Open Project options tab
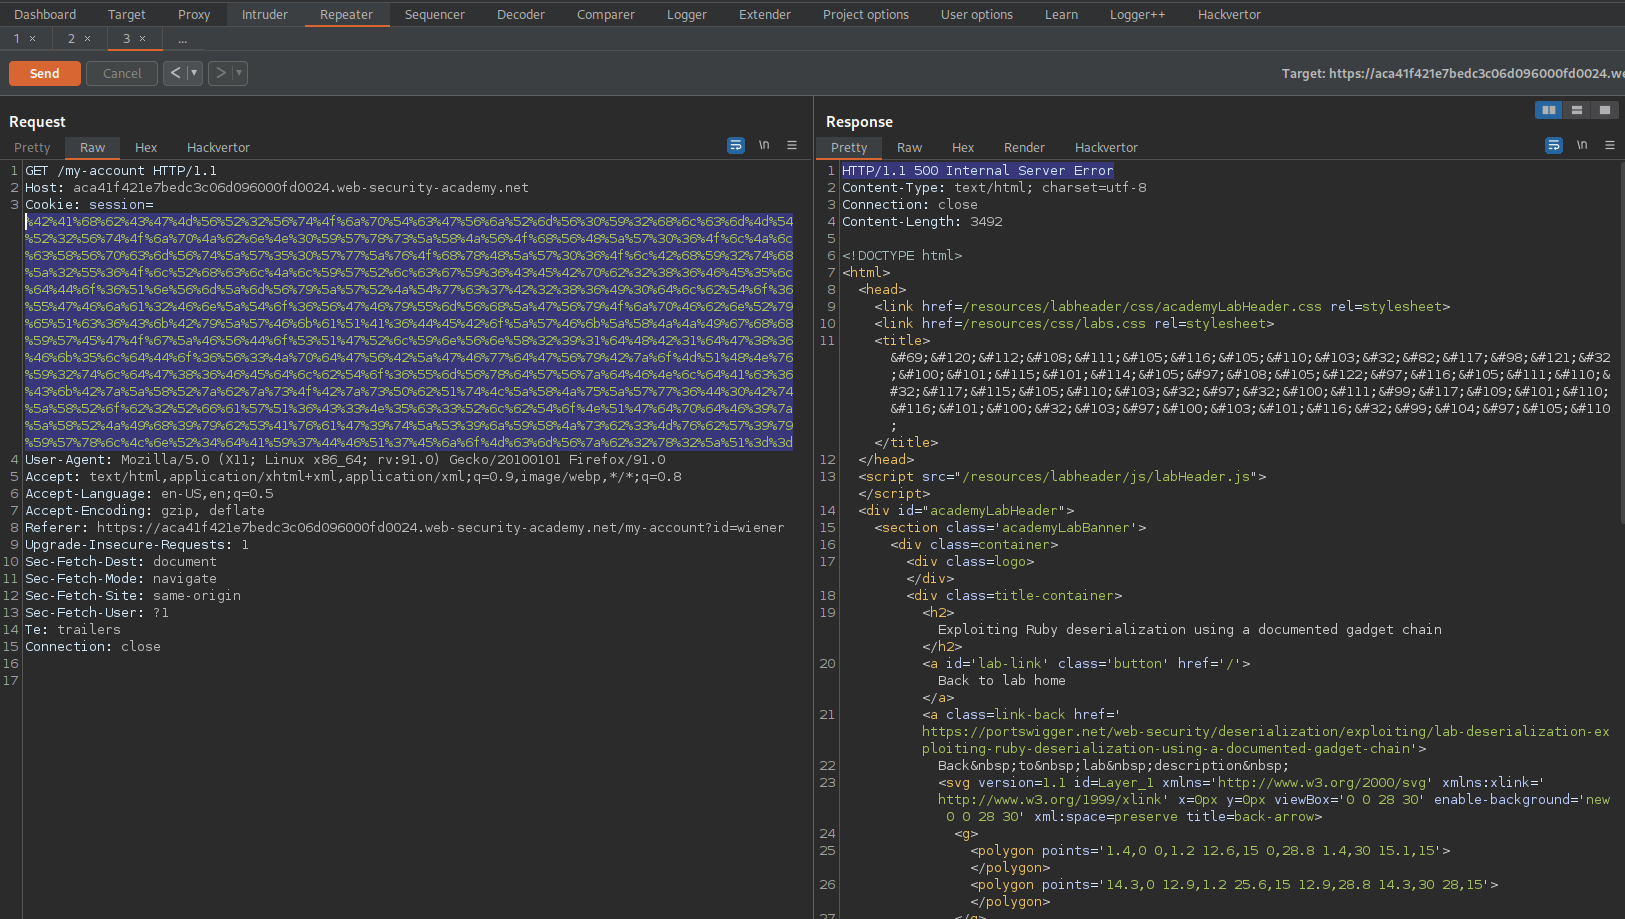Screen dimensions: 1625x919 point(866,14)
